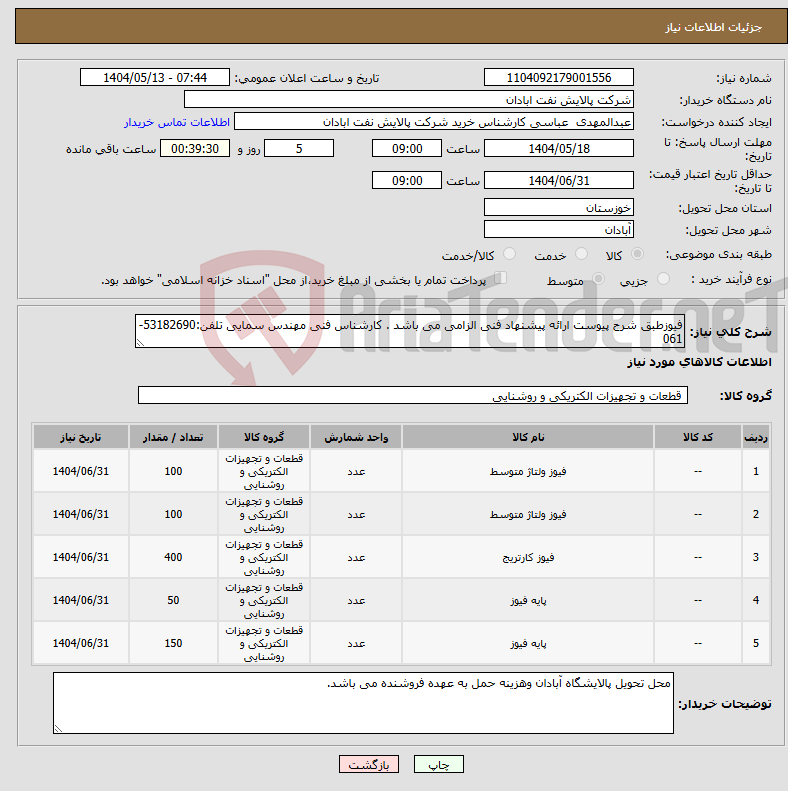The width and height of the screenshot is (788, 791).
Task: Select the متوسط purchase type radio
Action: [599, 278]
